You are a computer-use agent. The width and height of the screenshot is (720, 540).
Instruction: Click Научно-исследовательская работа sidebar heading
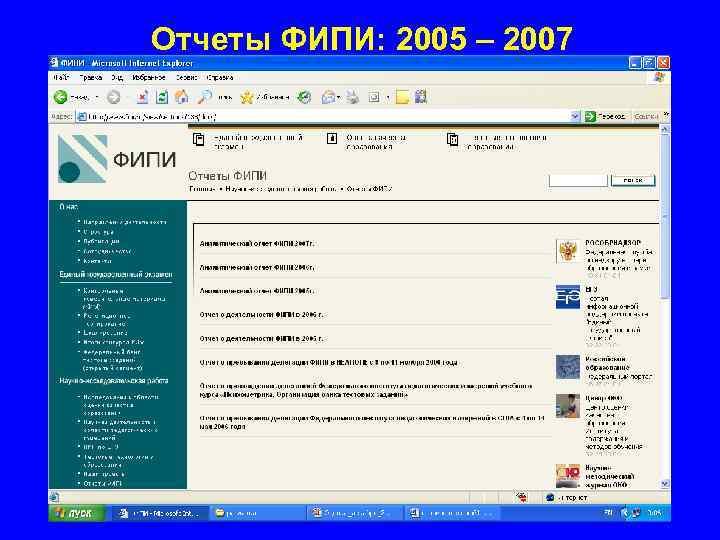point(114,381)
